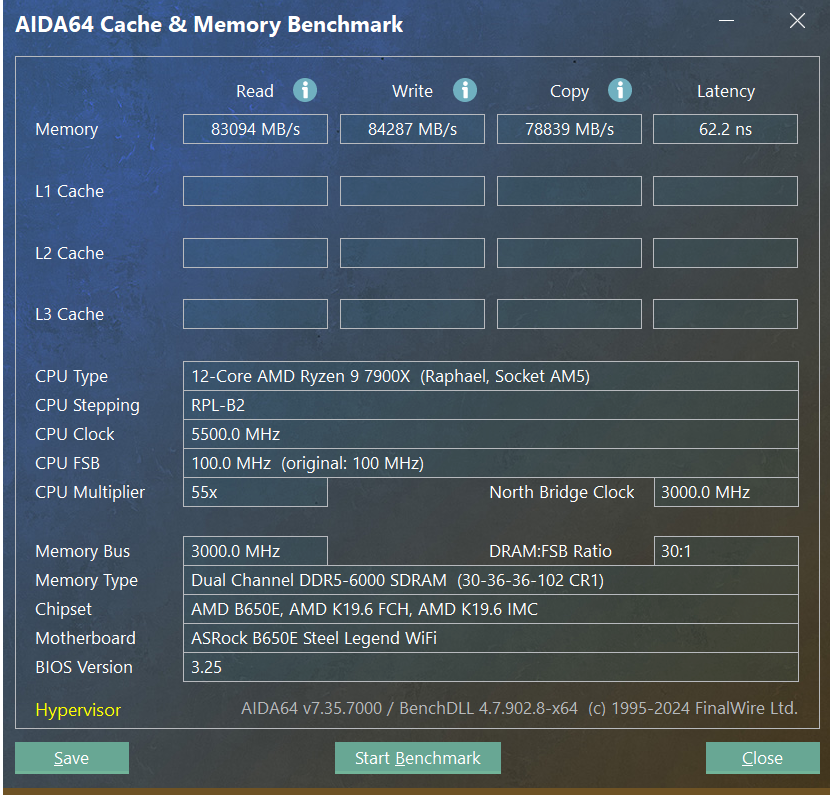Click the Memory Type DDR5-6000 value
Viewport: 830px width, 795px height.
(x=491, y=581)
